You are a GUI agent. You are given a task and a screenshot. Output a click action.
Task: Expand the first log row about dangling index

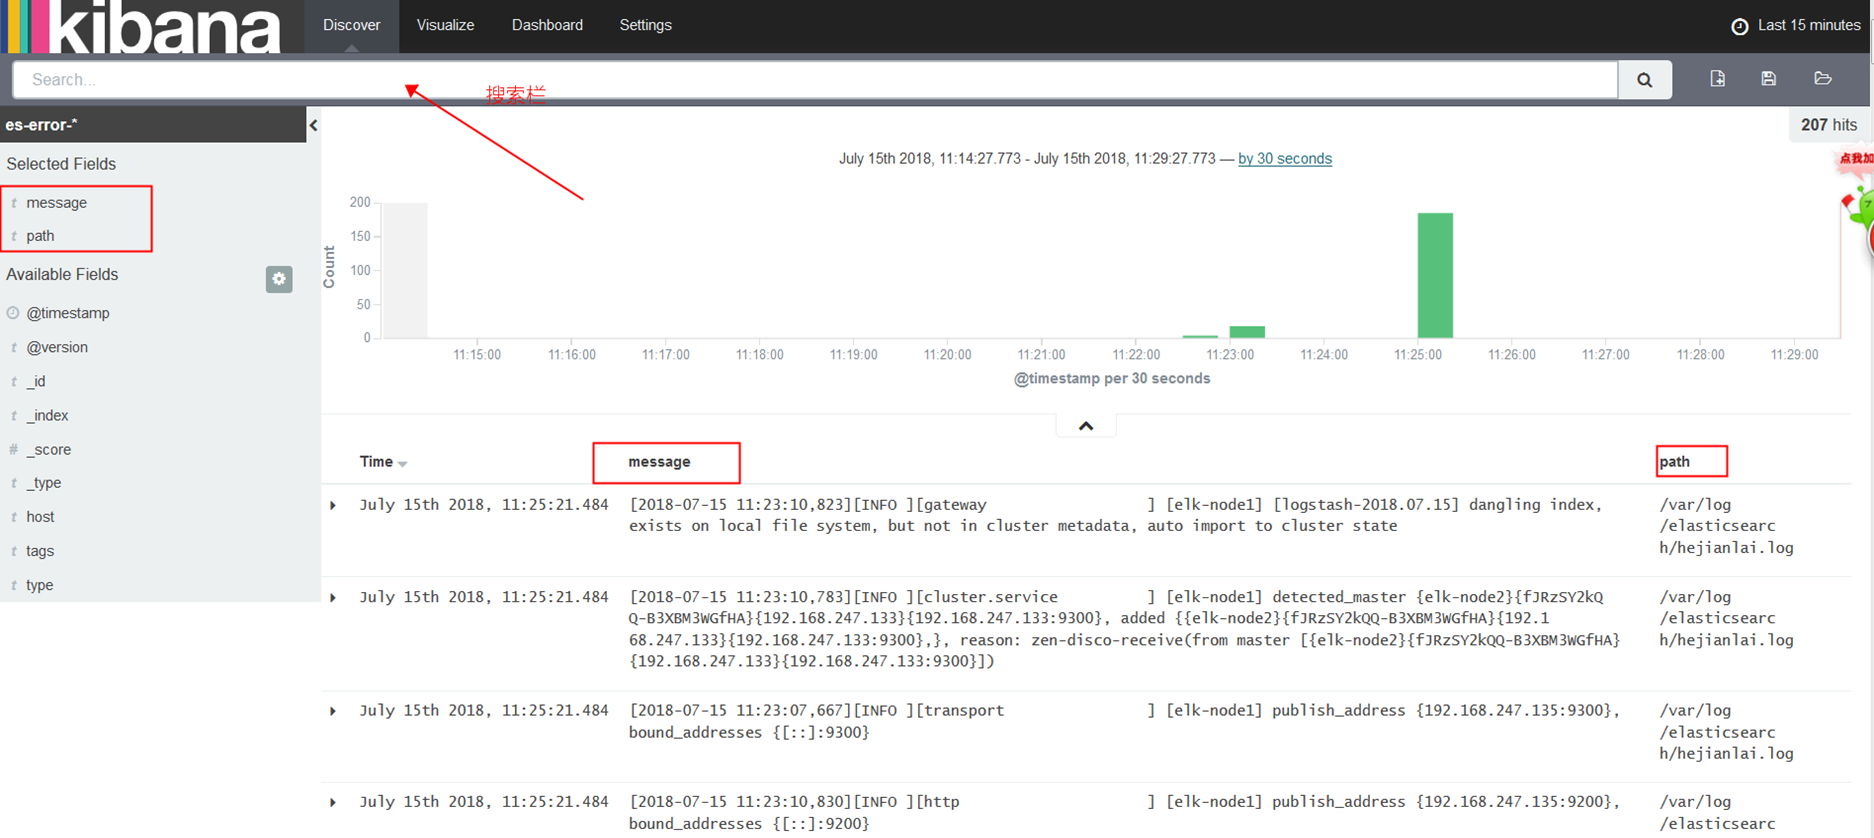point(334,505)
